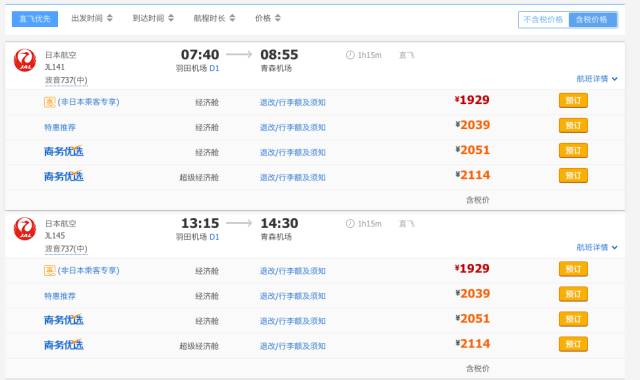Click the 非日本乘客专享 link under JL141

[89, 102]
